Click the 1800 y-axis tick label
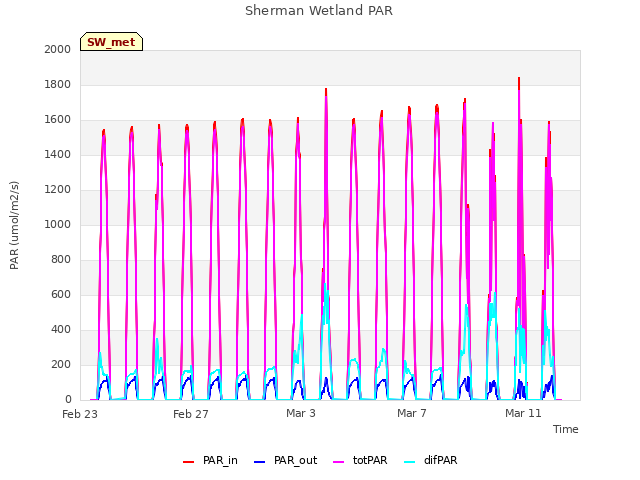 (x=58, y=84)
